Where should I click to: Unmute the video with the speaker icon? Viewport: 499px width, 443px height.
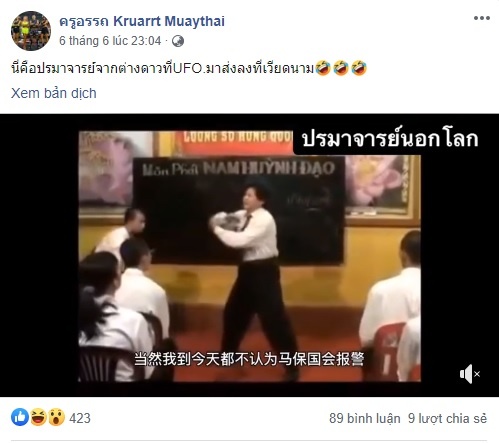(x=470, y=374)
